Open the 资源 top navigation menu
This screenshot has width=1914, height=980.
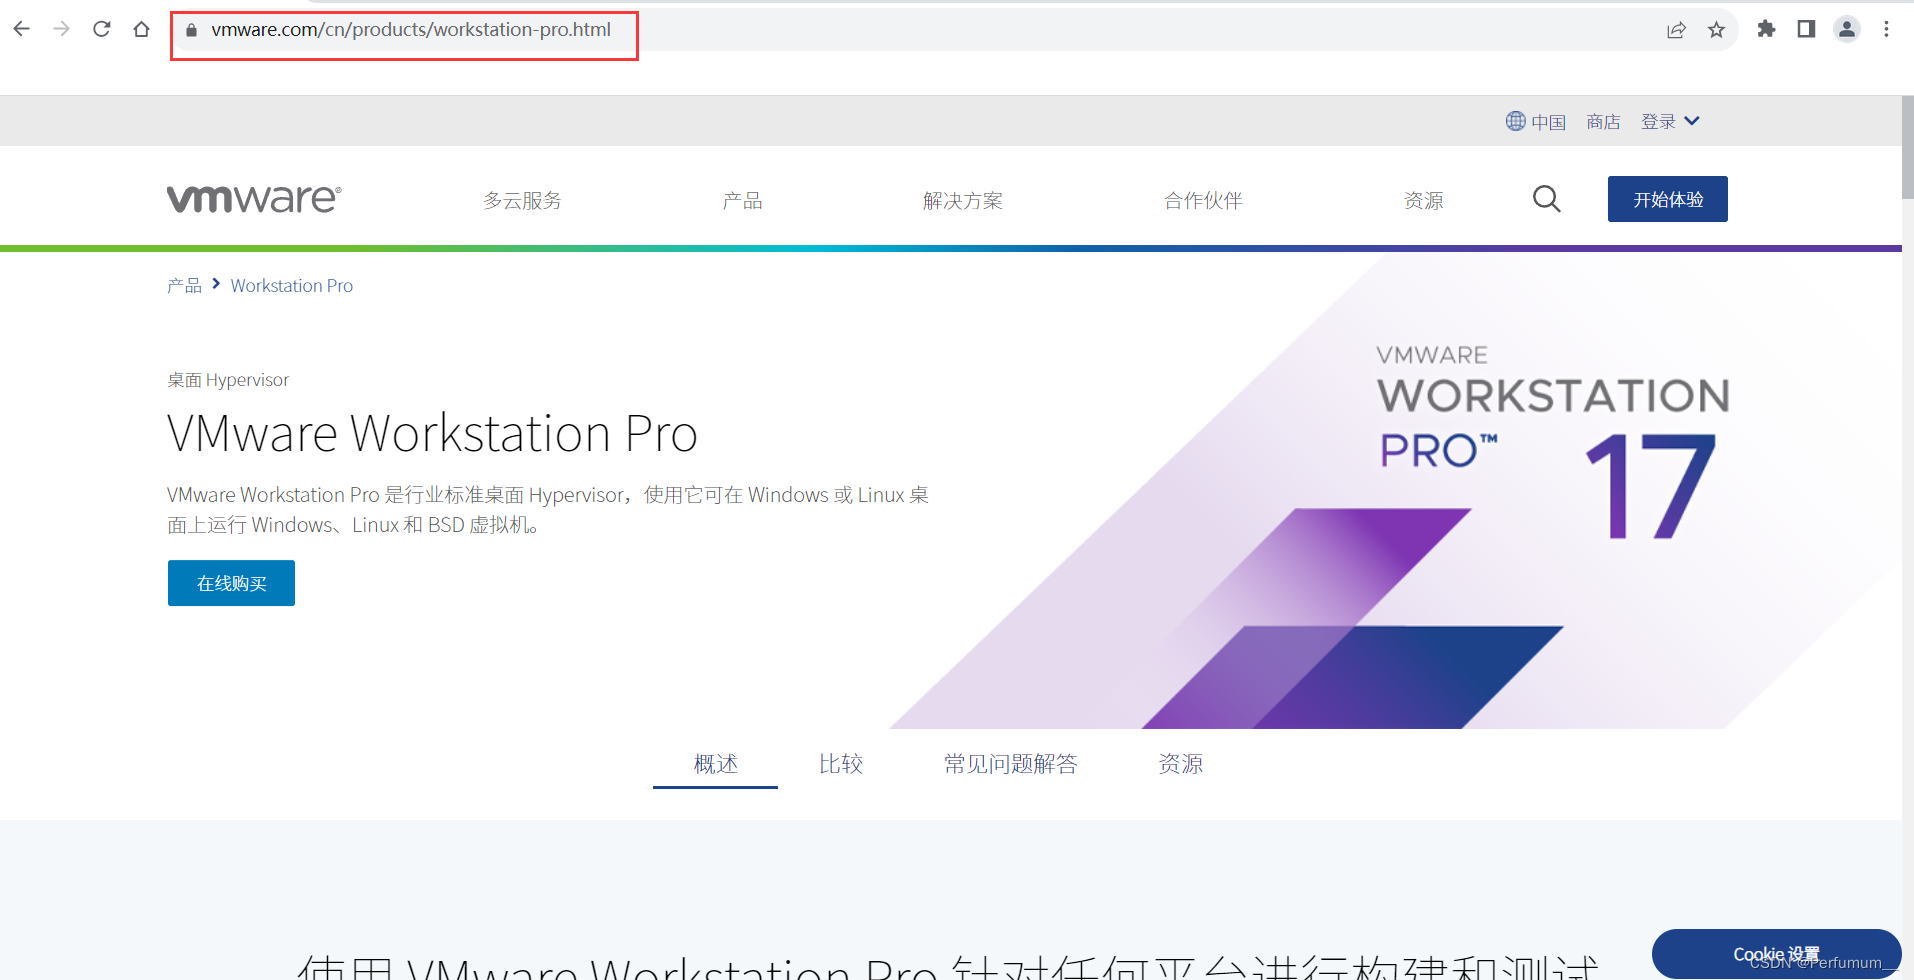[1423, 200]
